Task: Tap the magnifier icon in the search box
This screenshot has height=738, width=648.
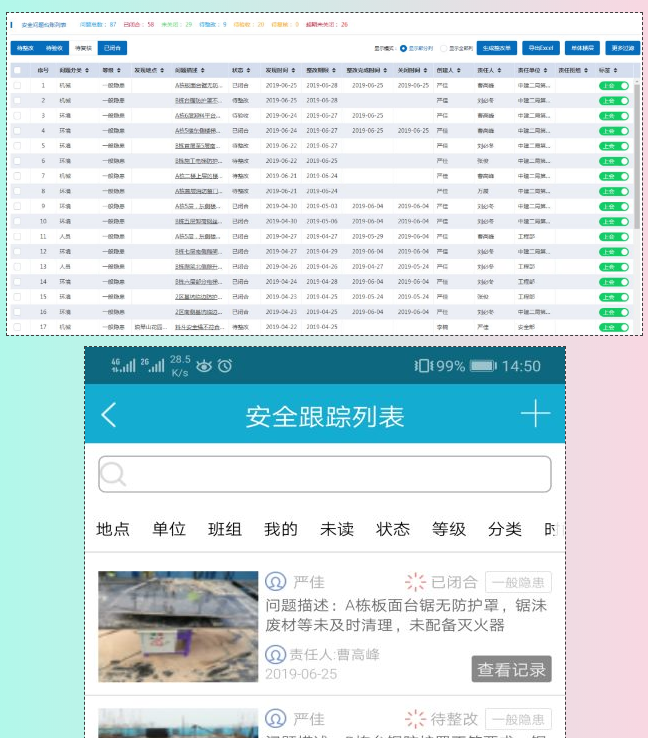Action: [x=113, y=474]
